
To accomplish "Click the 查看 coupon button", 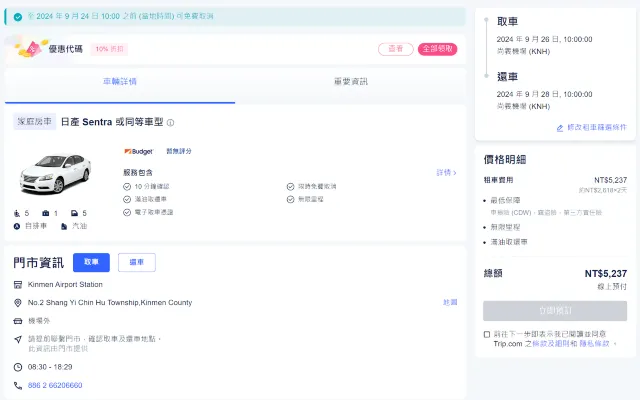I will pos(395,48).
